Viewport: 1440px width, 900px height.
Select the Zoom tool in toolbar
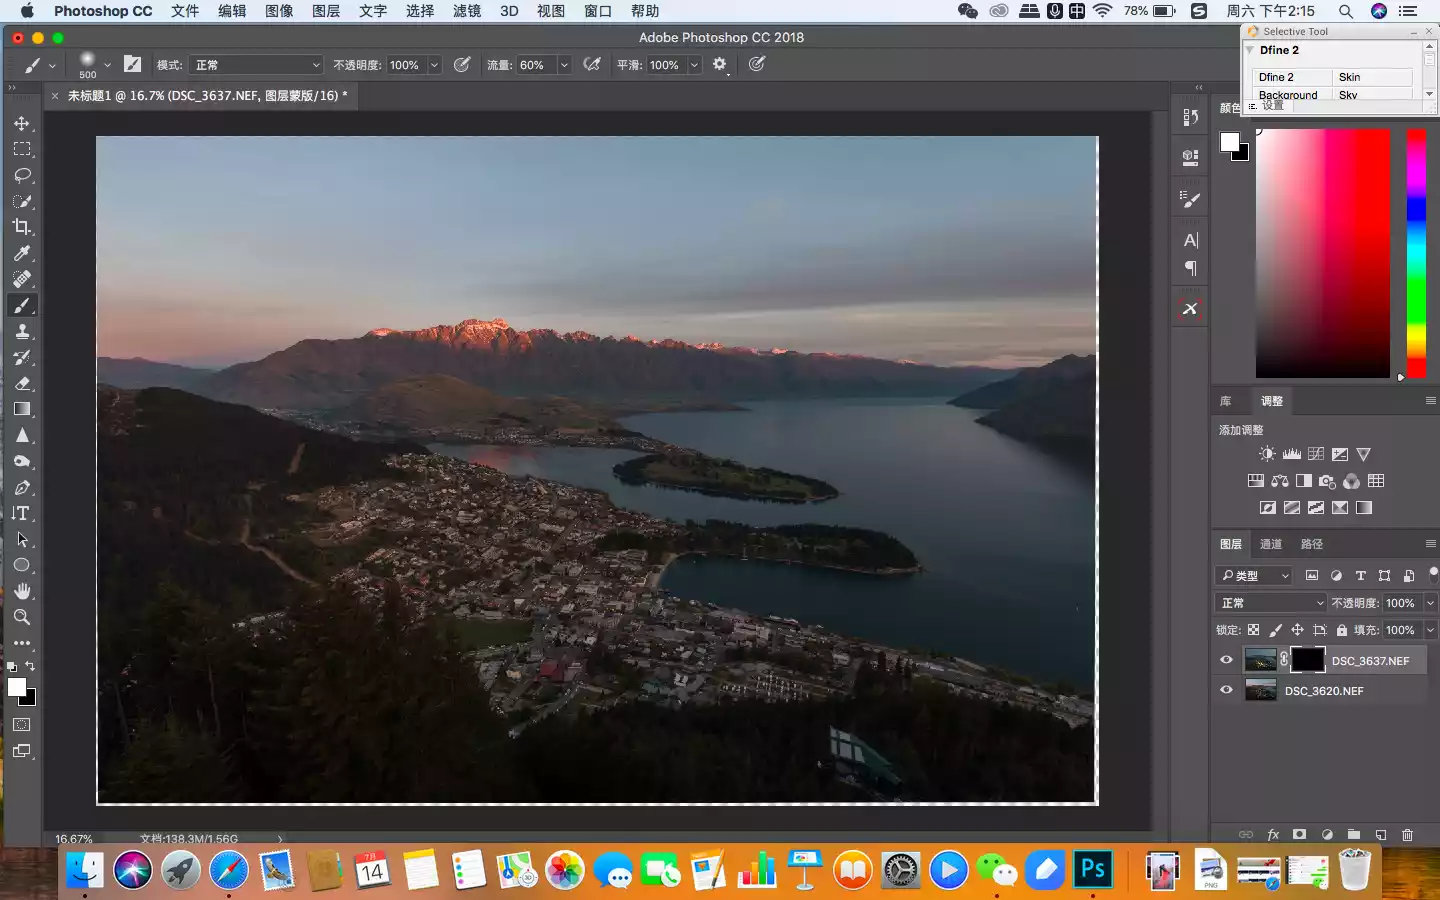click(x=22, y=617)
